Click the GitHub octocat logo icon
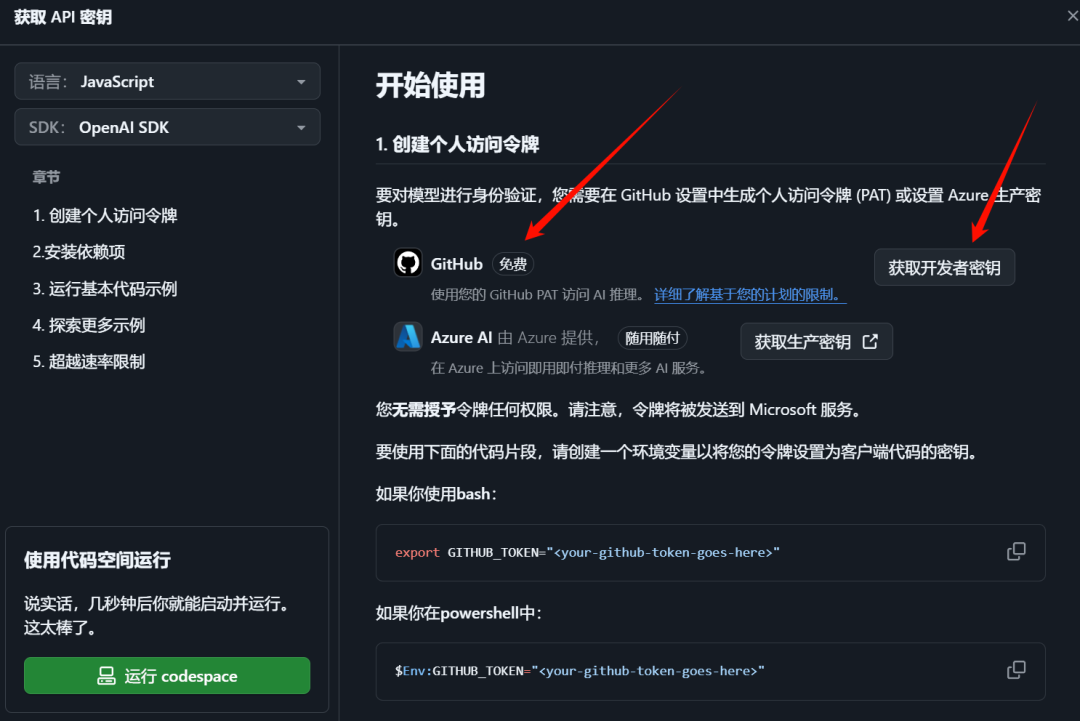Viewport: 1080px width, 721px height. click(408, 263)
